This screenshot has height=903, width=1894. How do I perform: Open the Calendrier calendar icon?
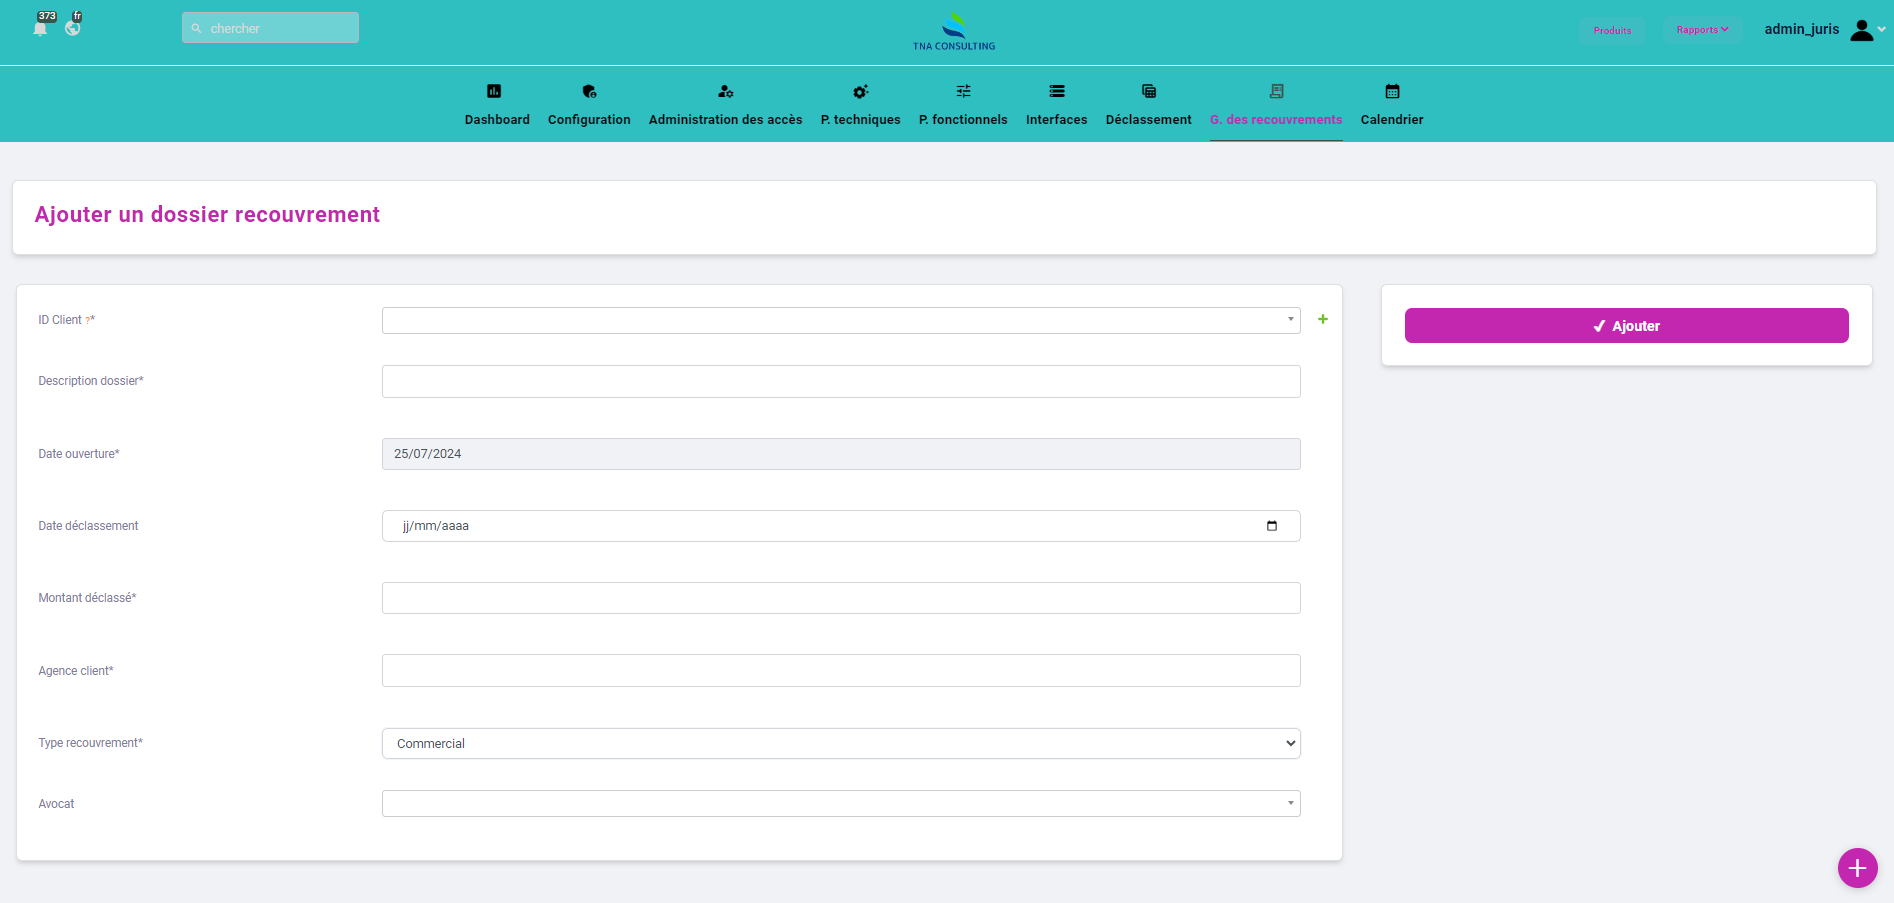point(1392,91)
